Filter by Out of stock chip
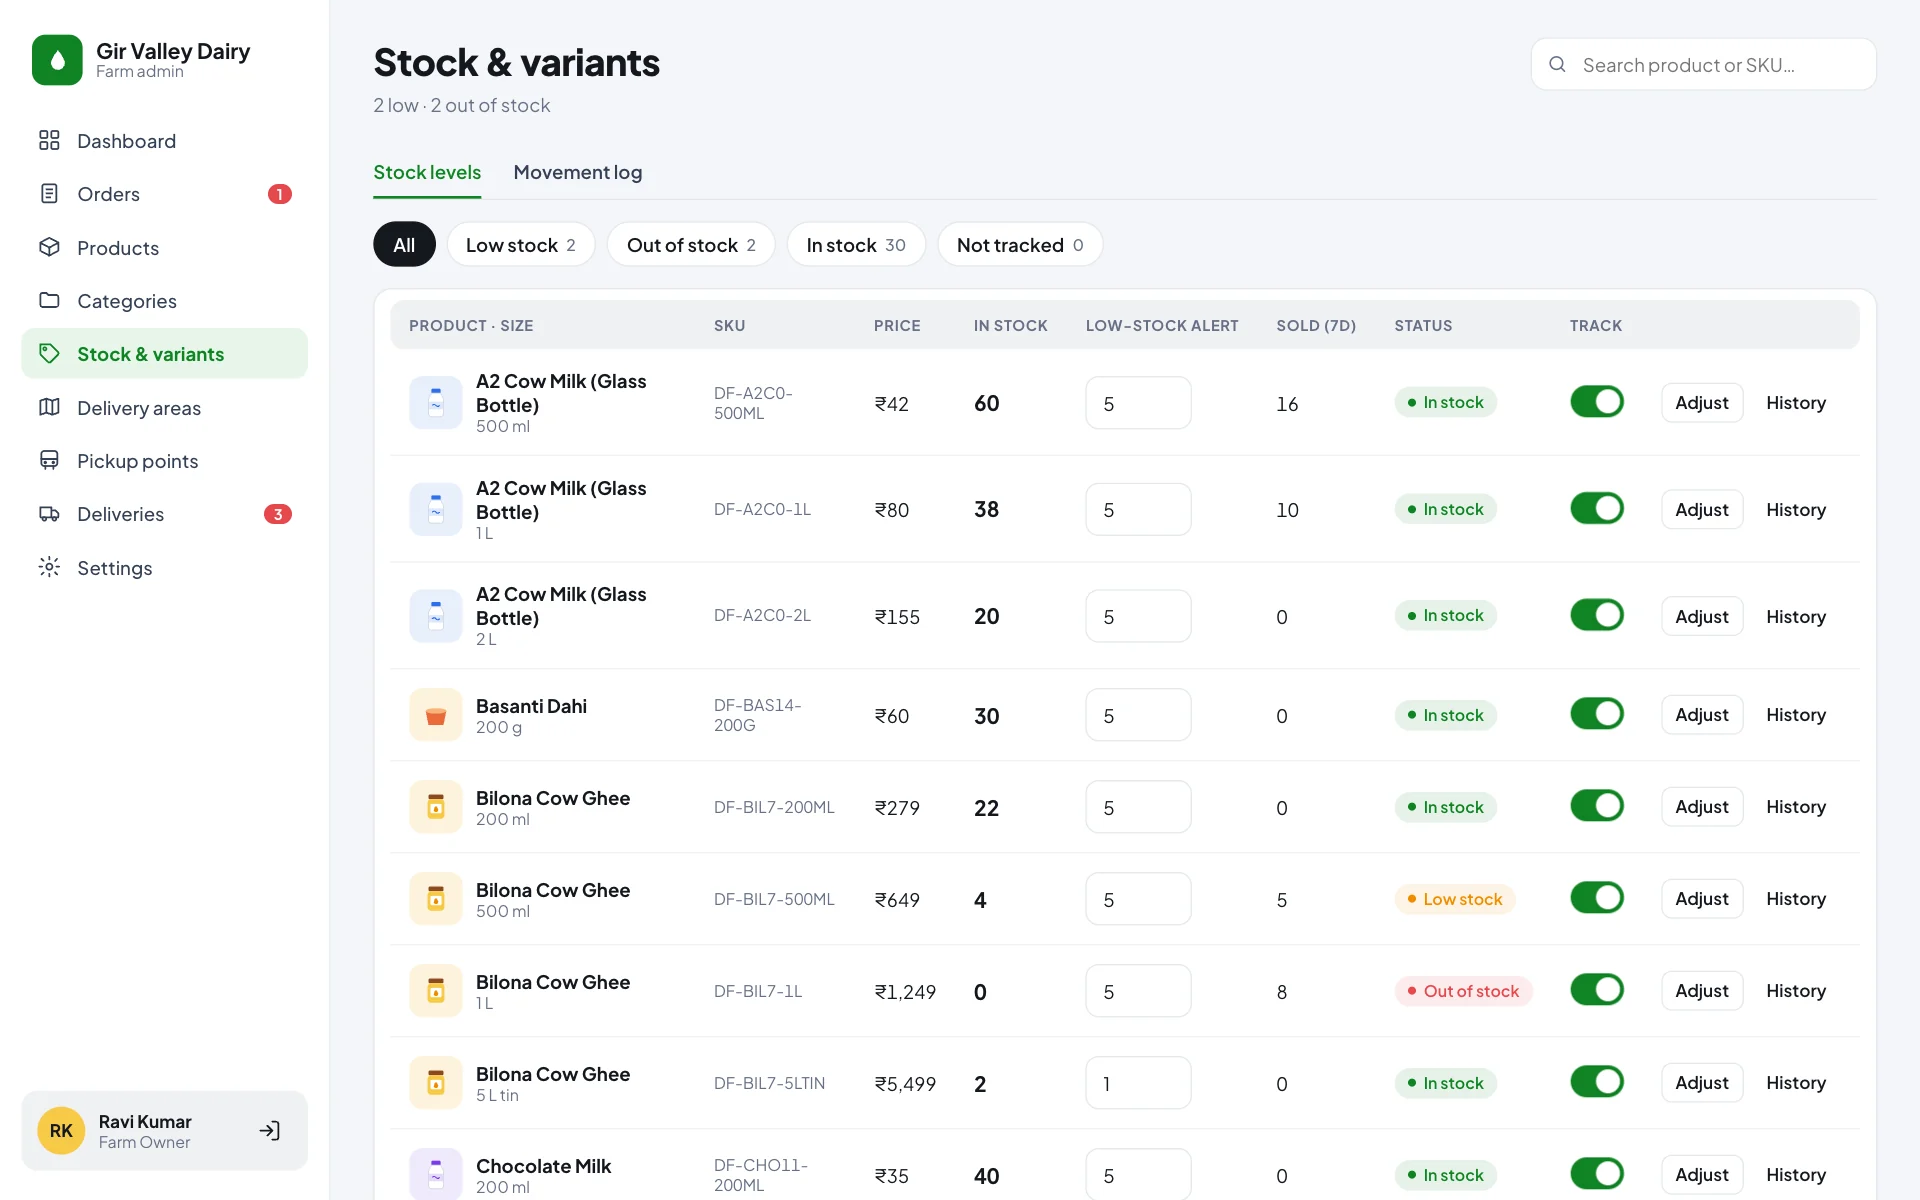 (691, 245)
